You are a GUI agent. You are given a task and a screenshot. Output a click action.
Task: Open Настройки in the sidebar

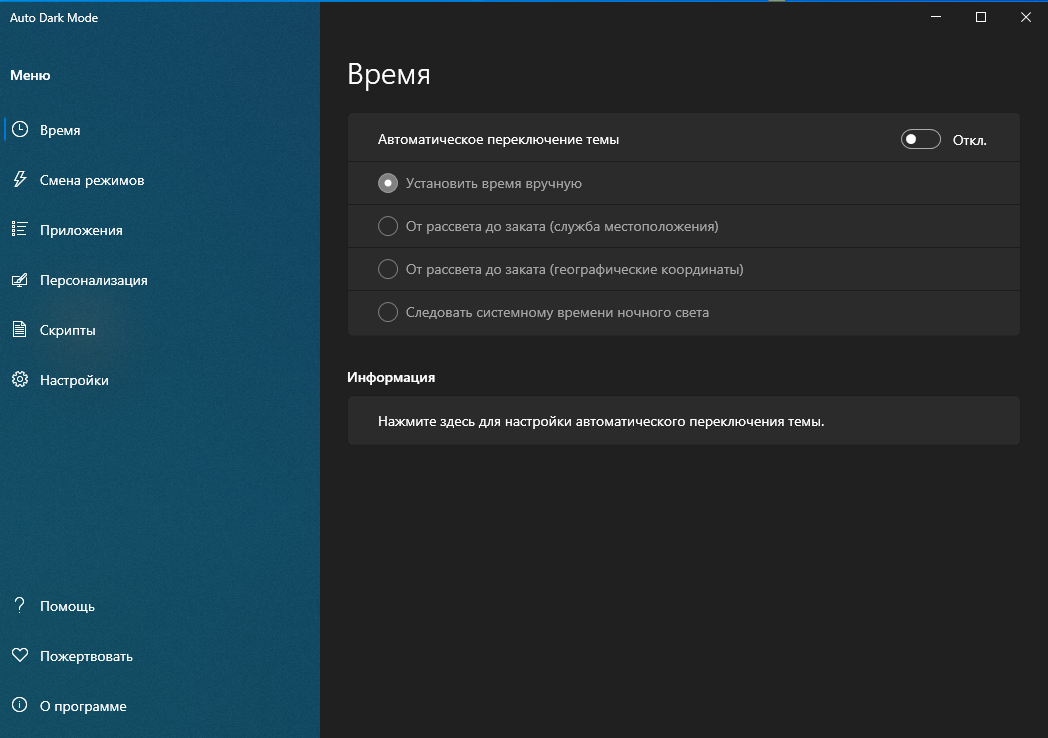pos(160,380)
